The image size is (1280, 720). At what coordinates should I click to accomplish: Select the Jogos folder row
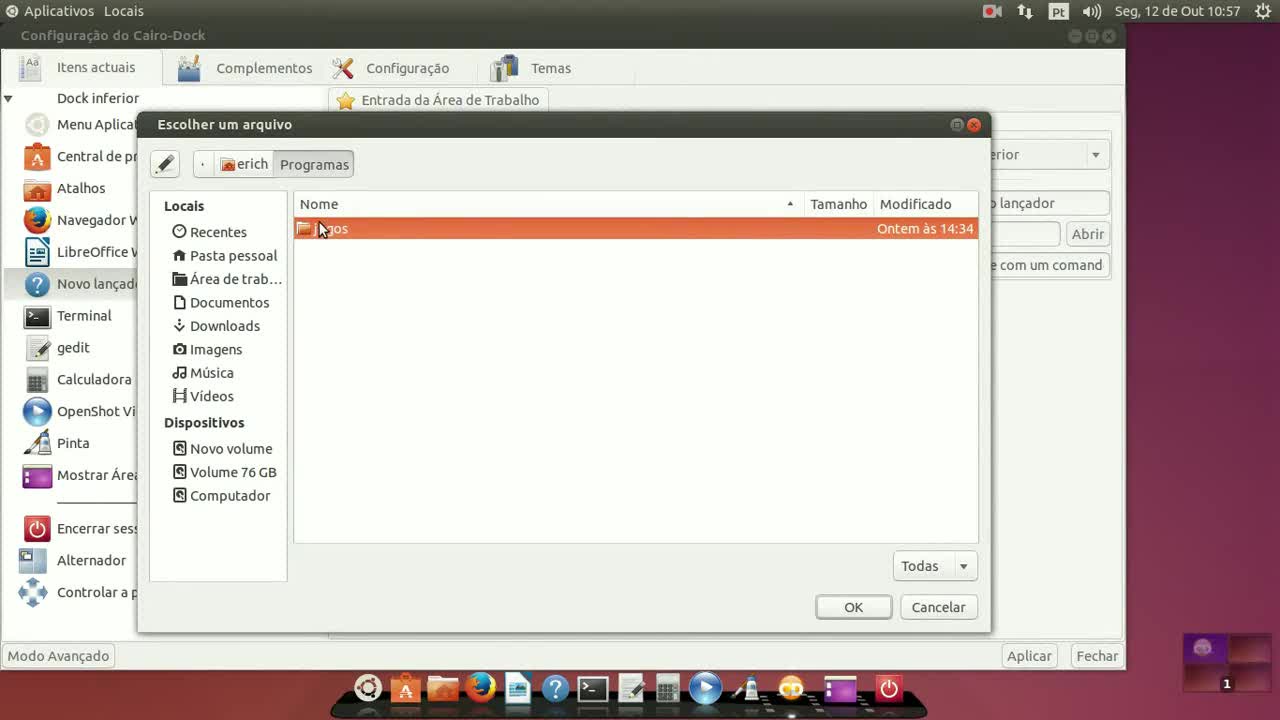tap(636, 229)
